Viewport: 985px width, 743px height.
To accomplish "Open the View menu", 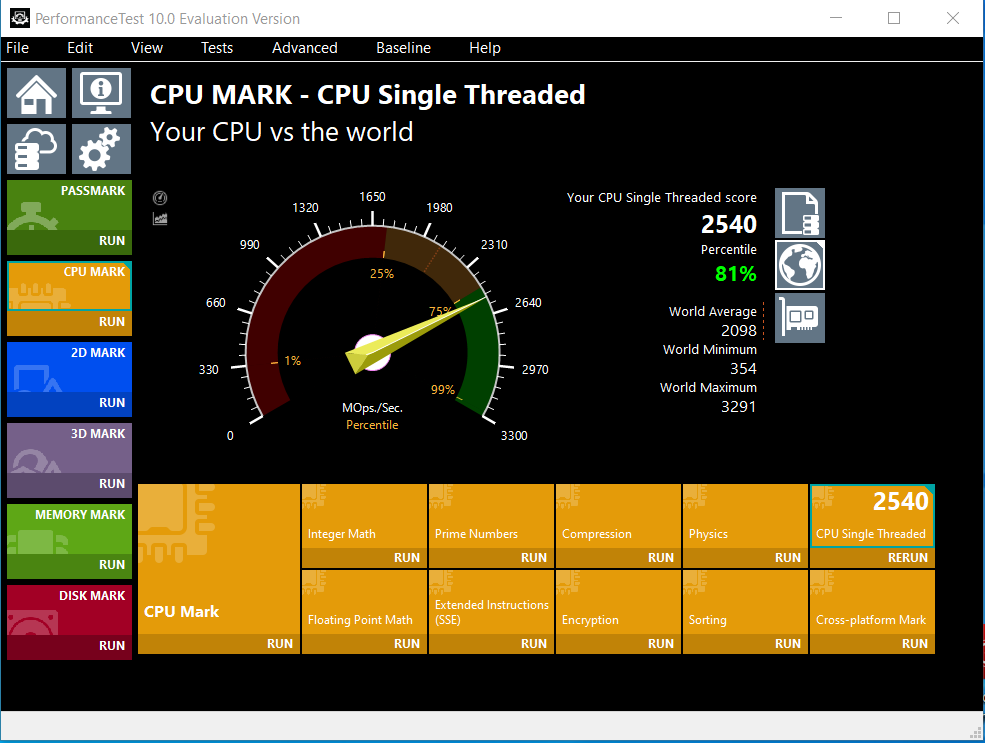I will [146, 48].
